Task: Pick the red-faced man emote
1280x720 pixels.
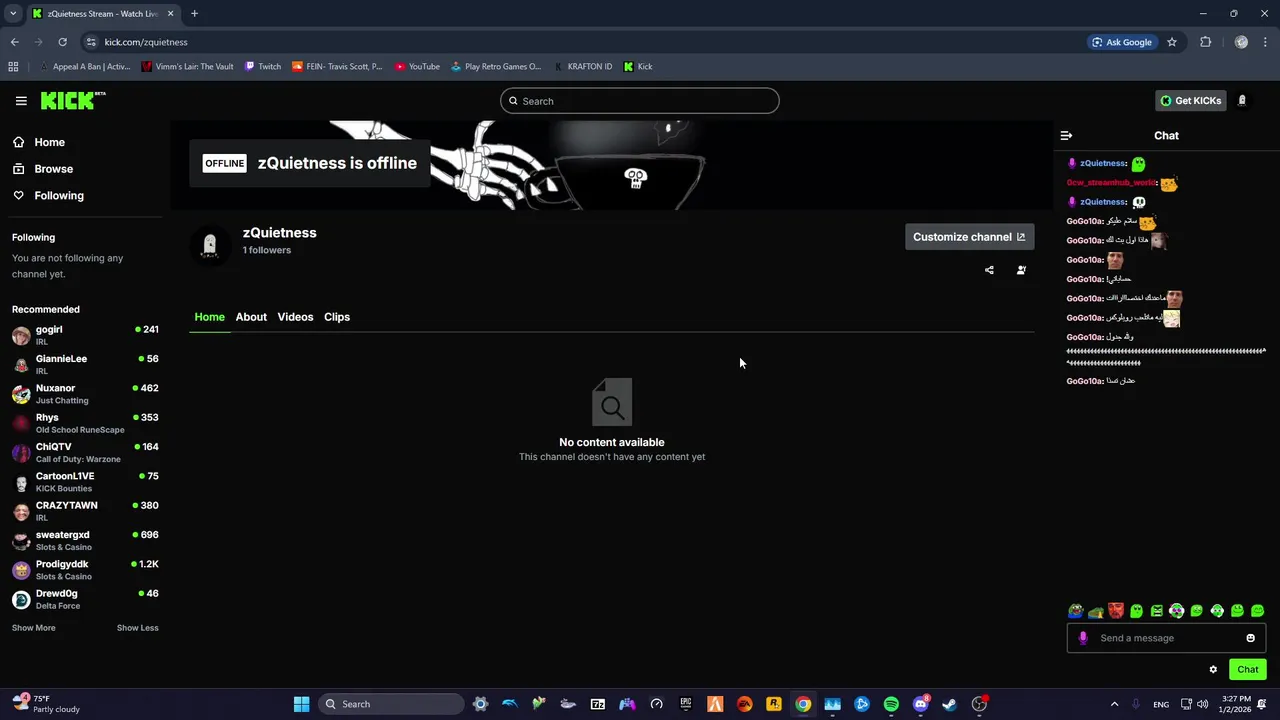Action: 1116,611
